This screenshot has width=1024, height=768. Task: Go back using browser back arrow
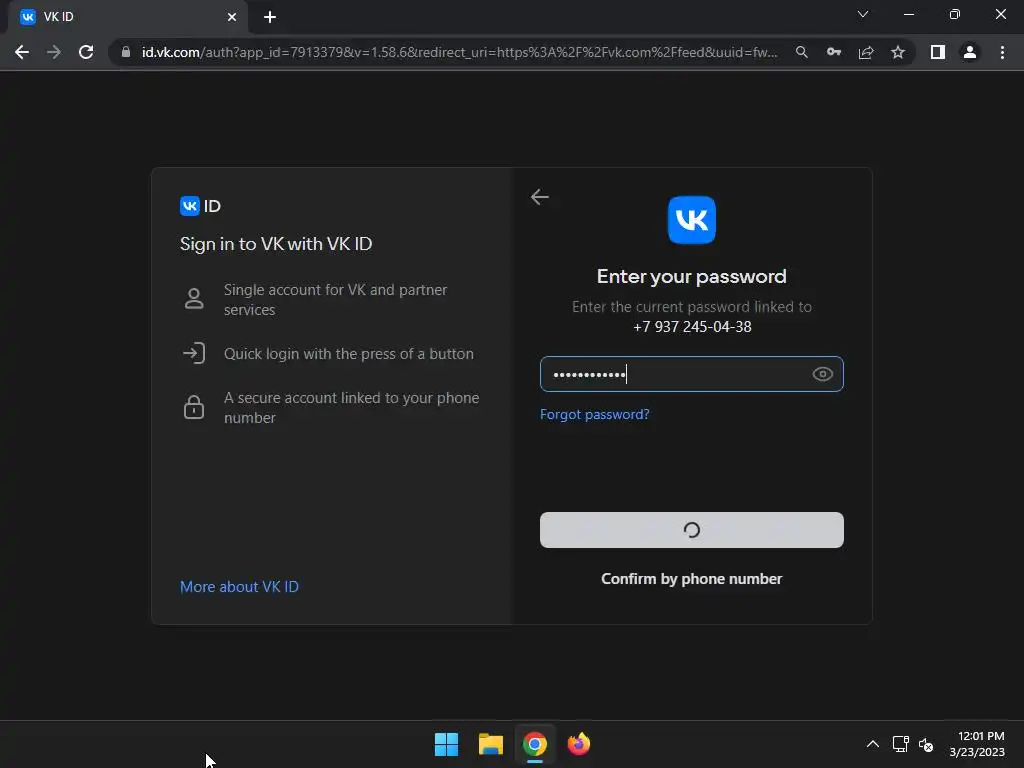22,52
